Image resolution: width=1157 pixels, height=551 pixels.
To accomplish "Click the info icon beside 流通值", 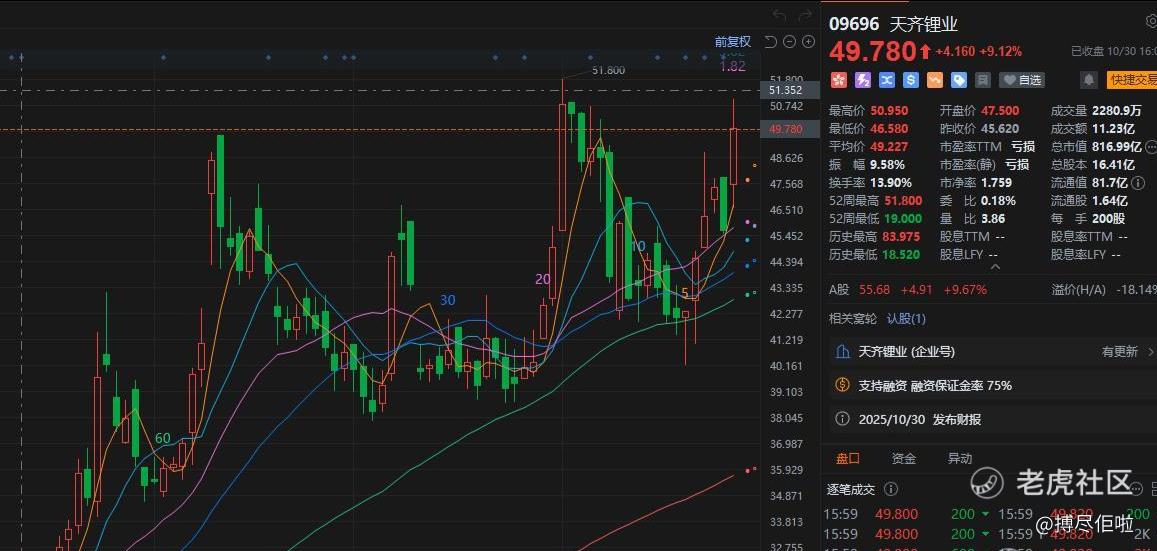I will point(1139,182).
